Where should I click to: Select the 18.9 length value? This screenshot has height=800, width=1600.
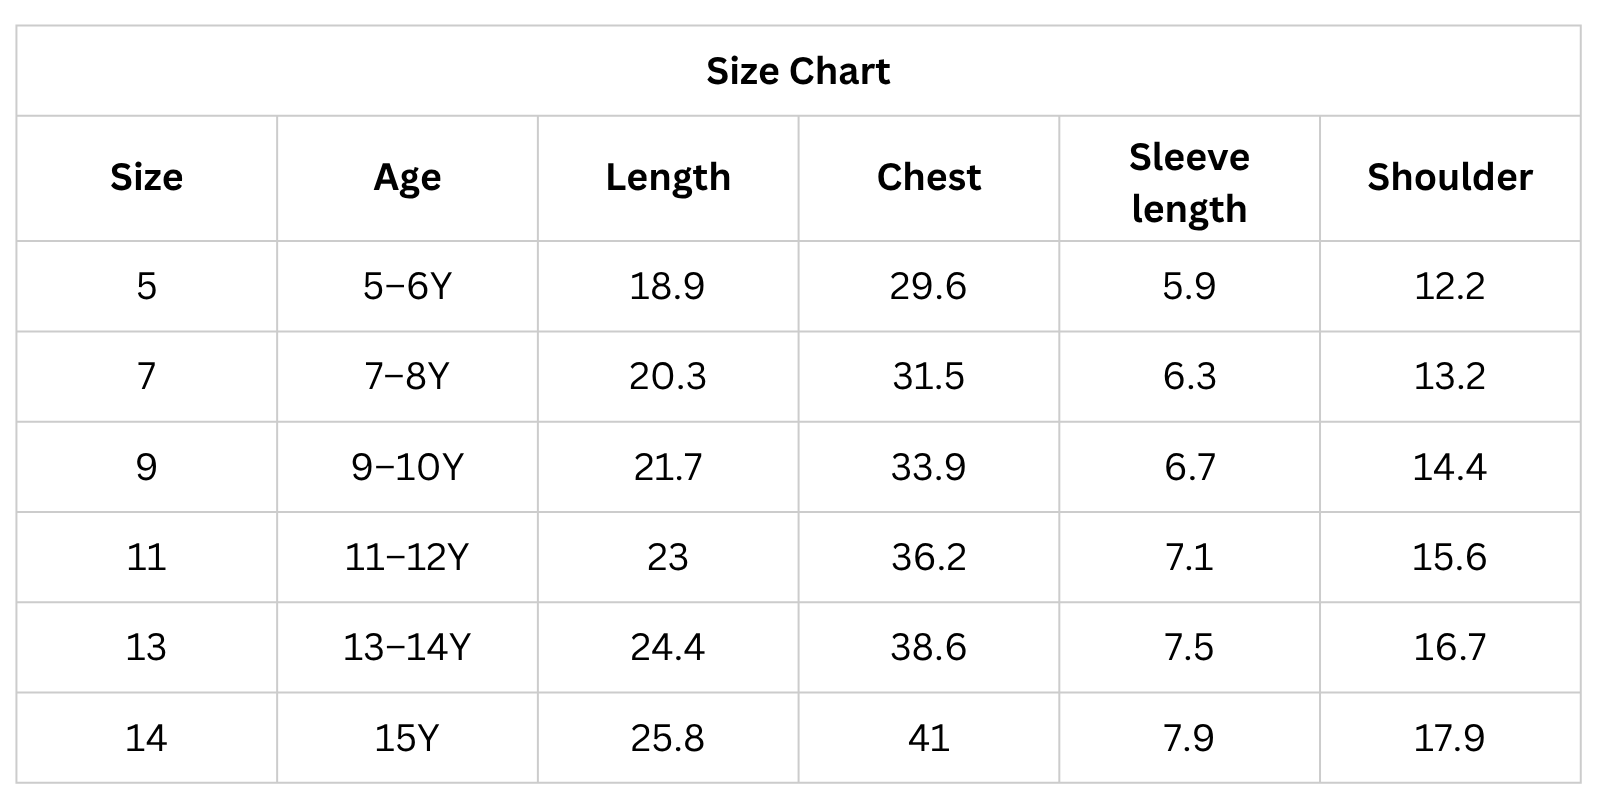point(667,286)
